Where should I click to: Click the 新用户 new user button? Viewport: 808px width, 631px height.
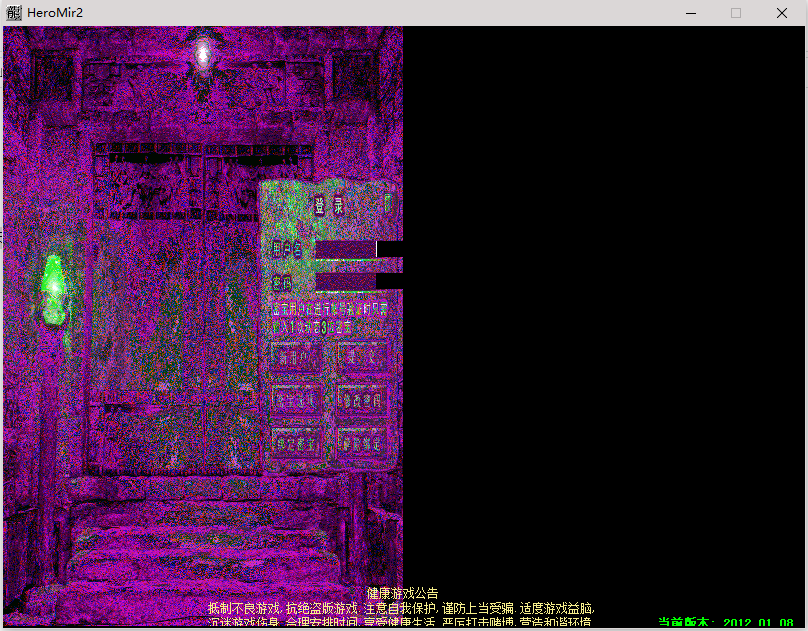tap(296, 357)
